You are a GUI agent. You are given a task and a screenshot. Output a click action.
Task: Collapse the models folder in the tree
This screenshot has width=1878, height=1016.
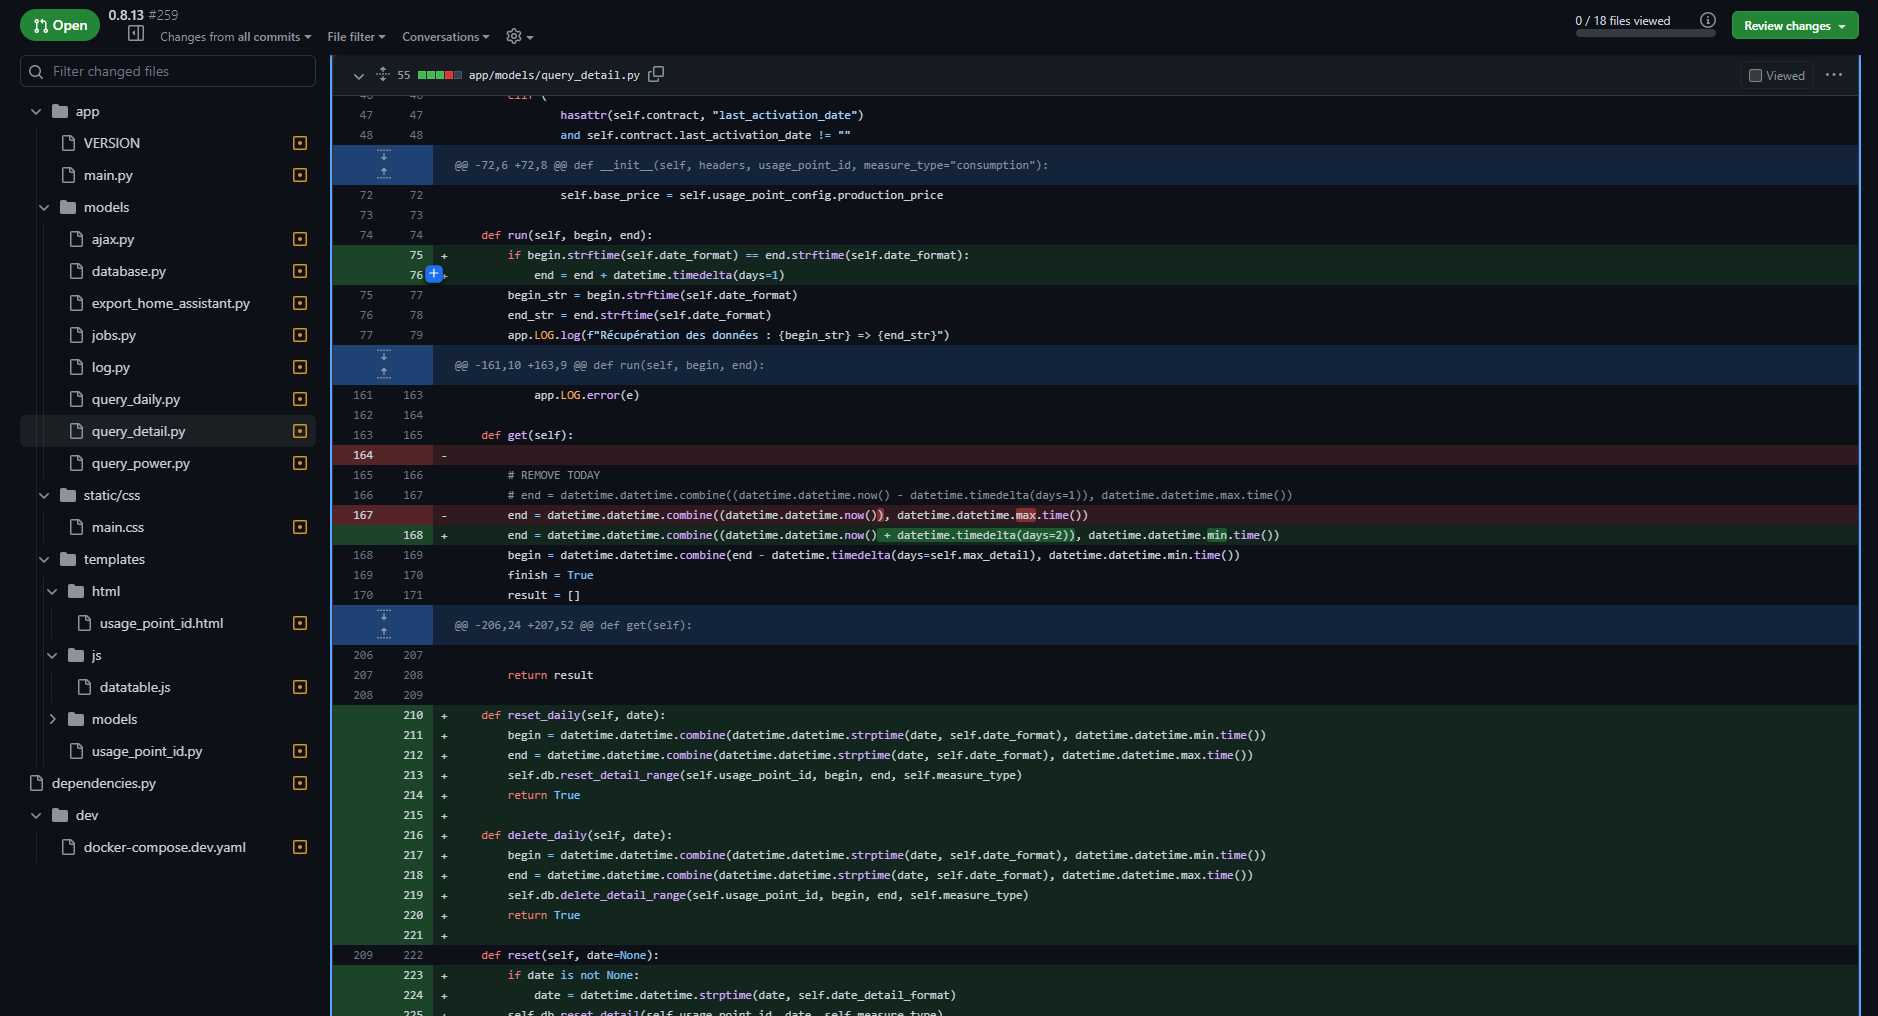(x=44, y=207)
